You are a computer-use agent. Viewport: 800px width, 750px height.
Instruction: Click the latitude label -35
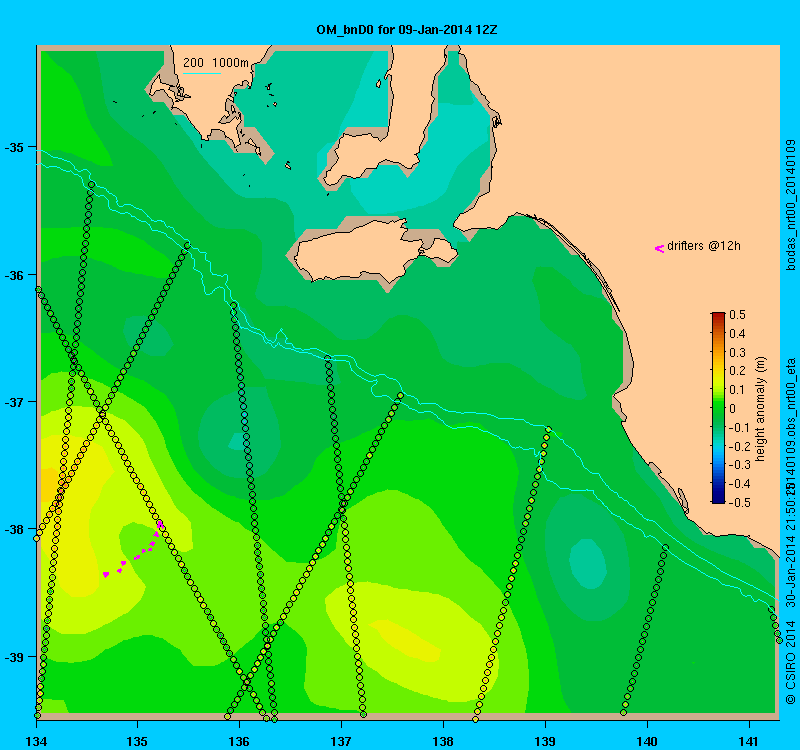point(14,147)
